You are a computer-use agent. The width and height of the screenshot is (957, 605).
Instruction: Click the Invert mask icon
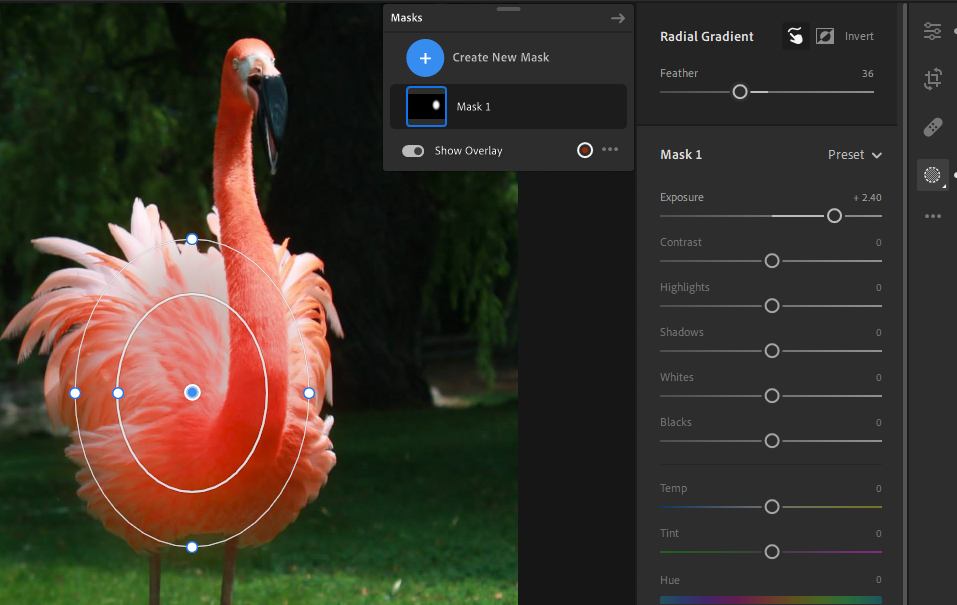pos(825,37)
